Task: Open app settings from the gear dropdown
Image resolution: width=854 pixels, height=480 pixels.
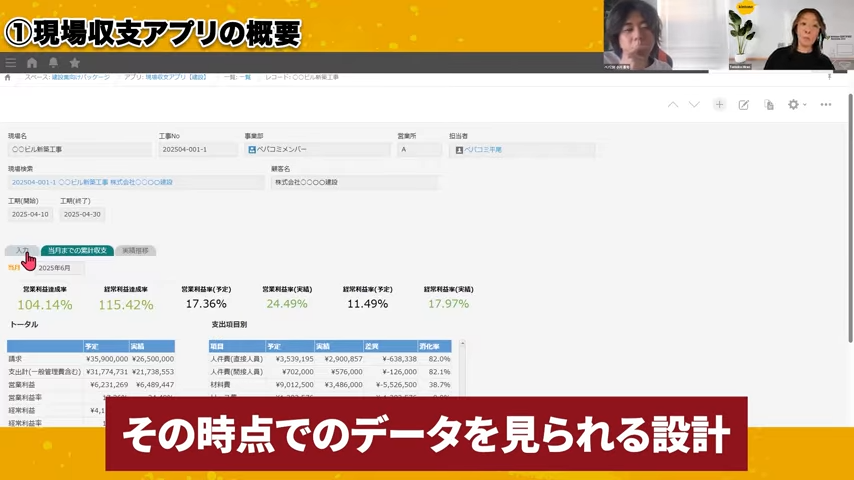Action: (x=796, y=105)
